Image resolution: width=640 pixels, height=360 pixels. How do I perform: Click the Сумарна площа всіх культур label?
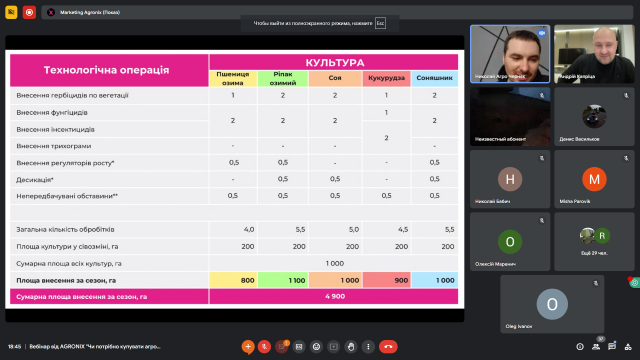(x=69, y=264)
